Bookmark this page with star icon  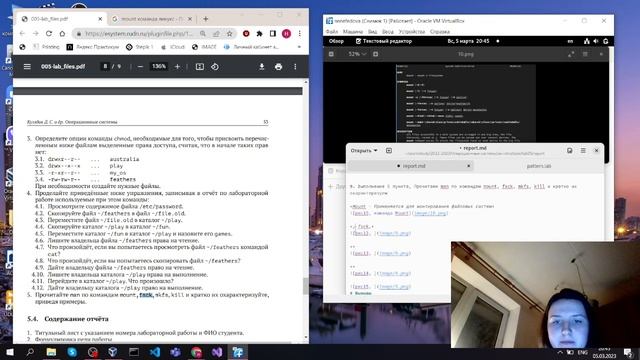(x=229, y=33)
